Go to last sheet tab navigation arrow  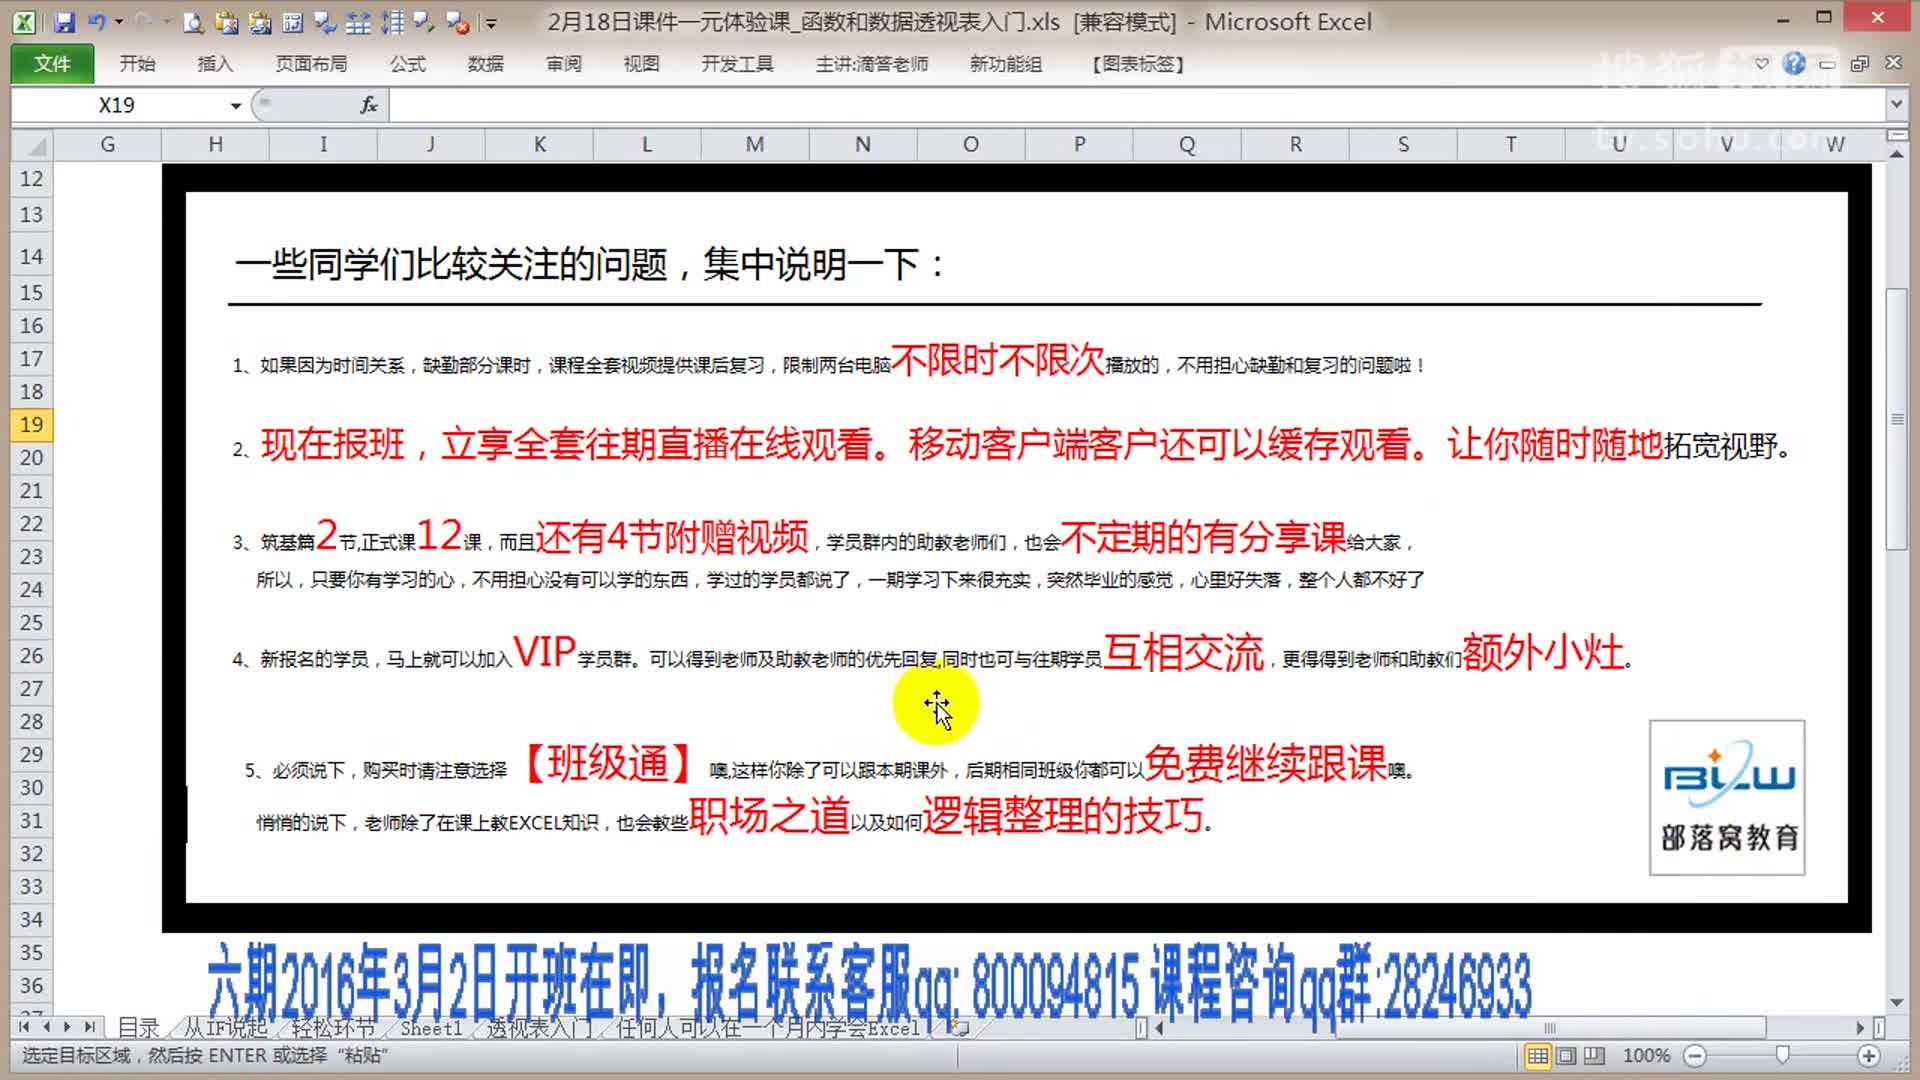(90, 1027)
